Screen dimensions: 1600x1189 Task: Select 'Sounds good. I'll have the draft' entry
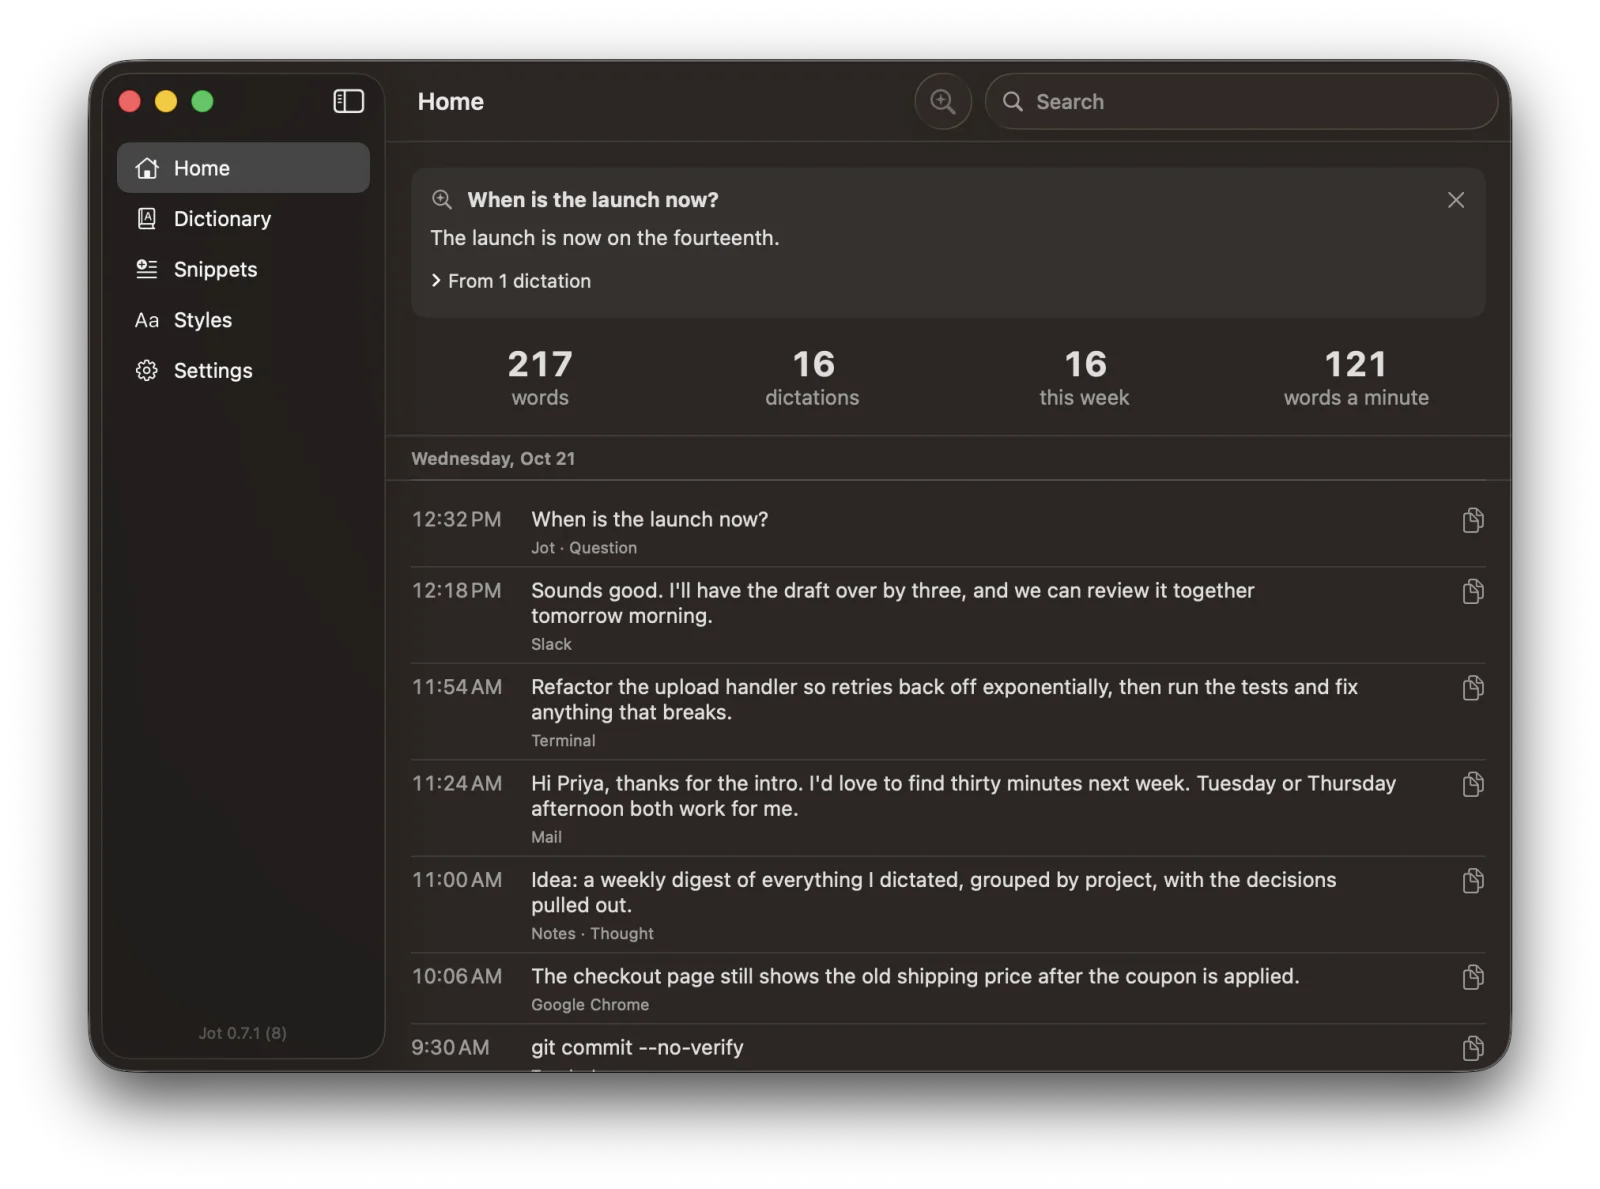948,615
